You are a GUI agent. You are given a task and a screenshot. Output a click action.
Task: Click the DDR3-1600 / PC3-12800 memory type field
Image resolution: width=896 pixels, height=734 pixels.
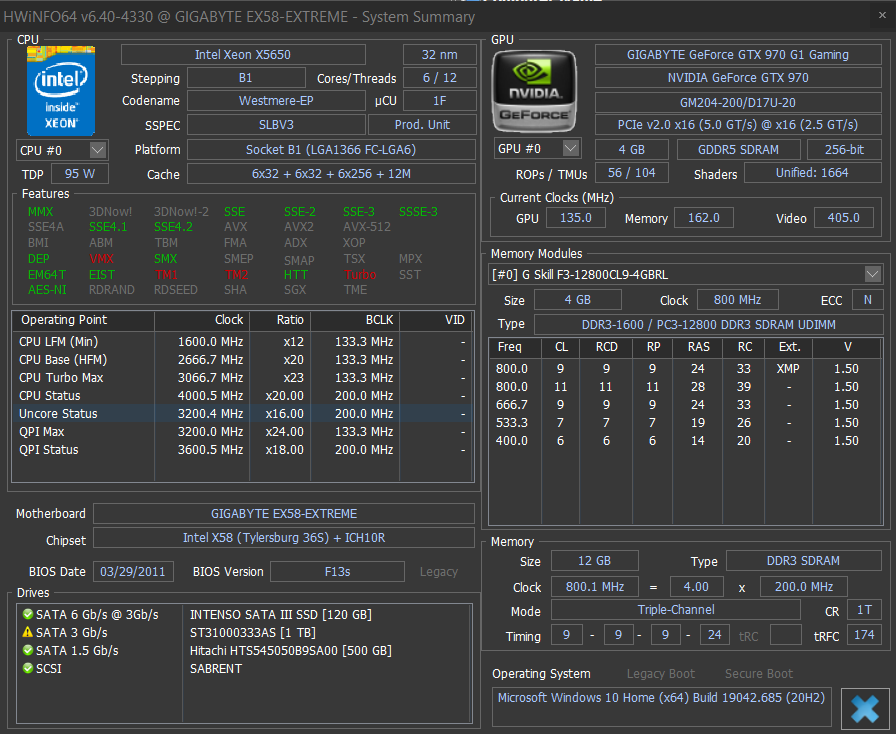(x=709, y=325)
